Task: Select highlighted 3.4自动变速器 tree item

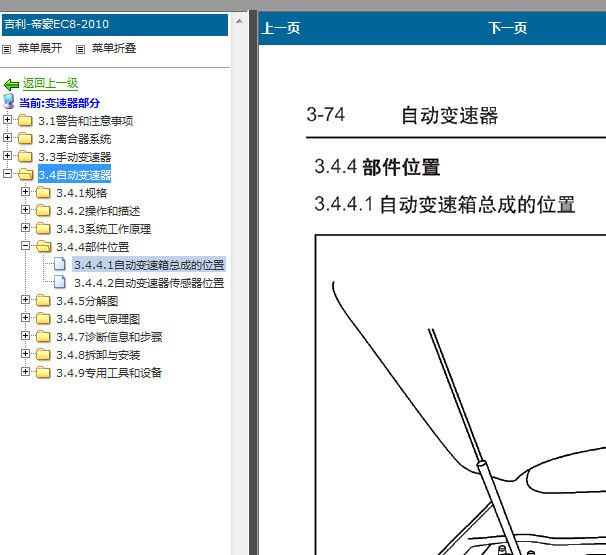Action: [75, 175]
